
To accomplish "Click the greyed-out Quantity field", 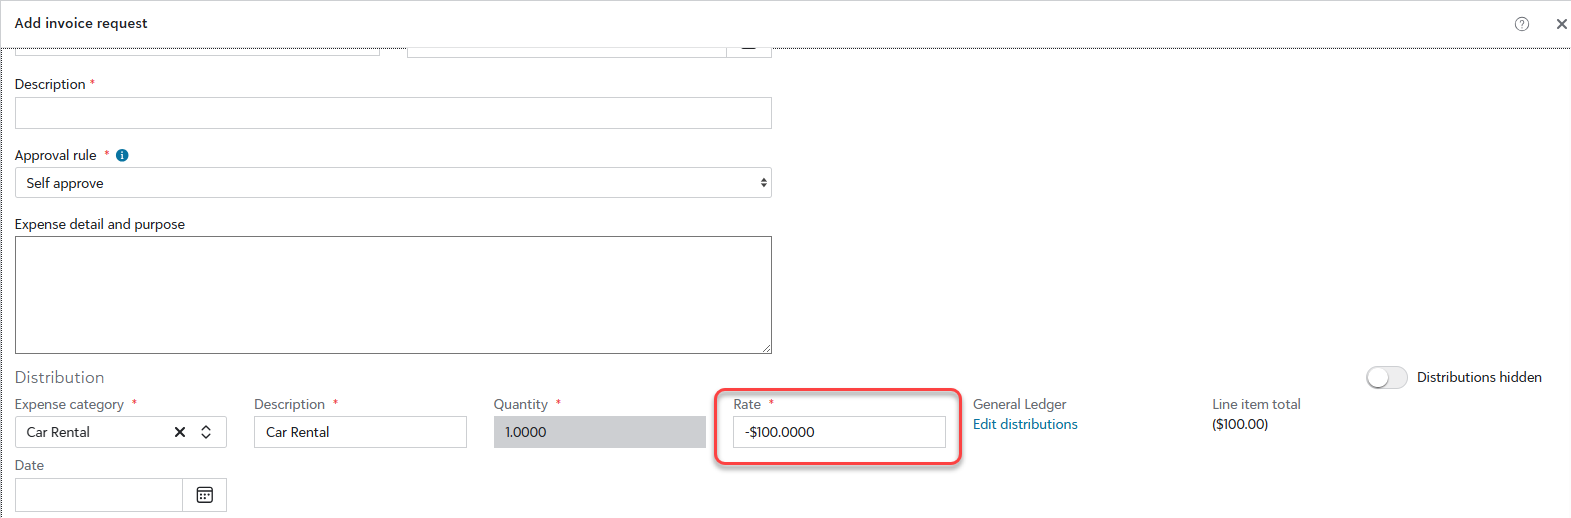I will click(598, 432).
